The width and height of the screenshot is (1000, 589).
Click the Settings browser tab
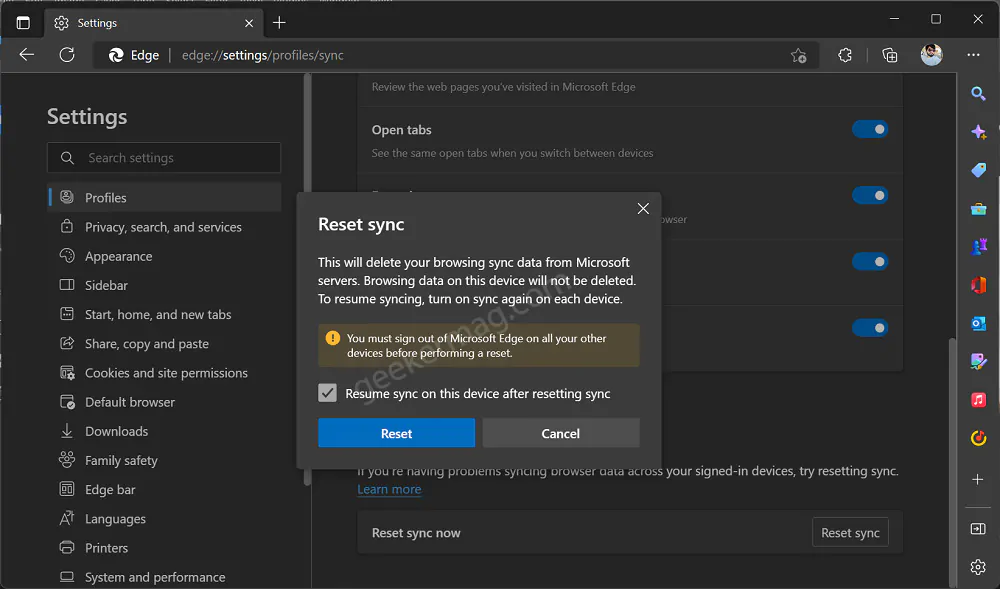point(153,23)
